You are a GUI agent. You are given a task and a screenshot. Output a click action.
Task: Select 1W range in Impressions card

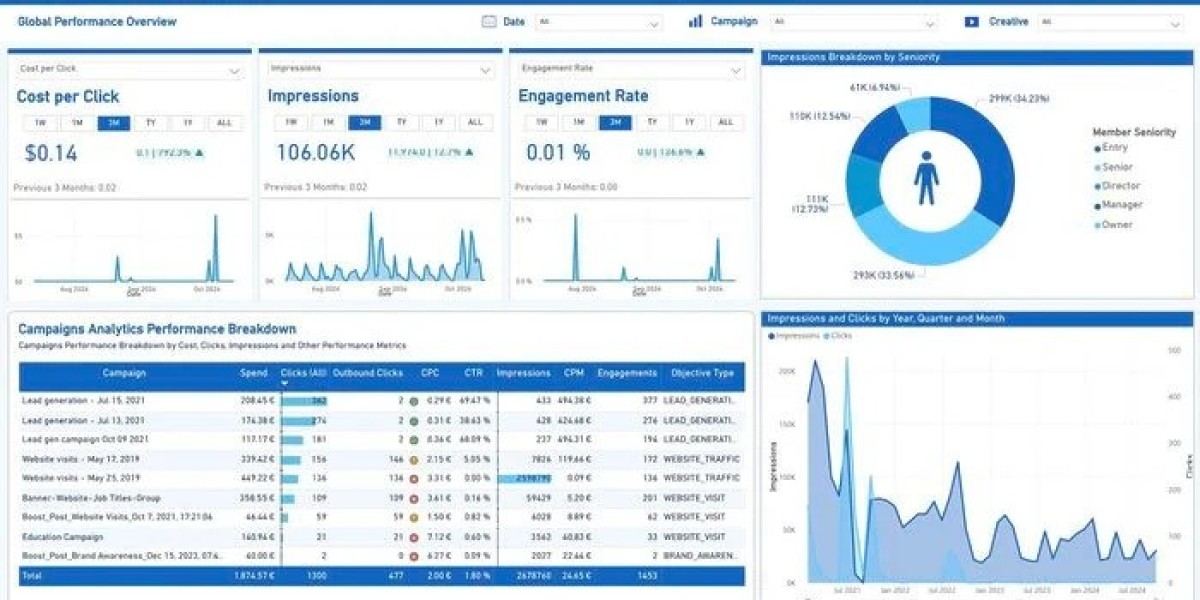[x=291, y=123]
